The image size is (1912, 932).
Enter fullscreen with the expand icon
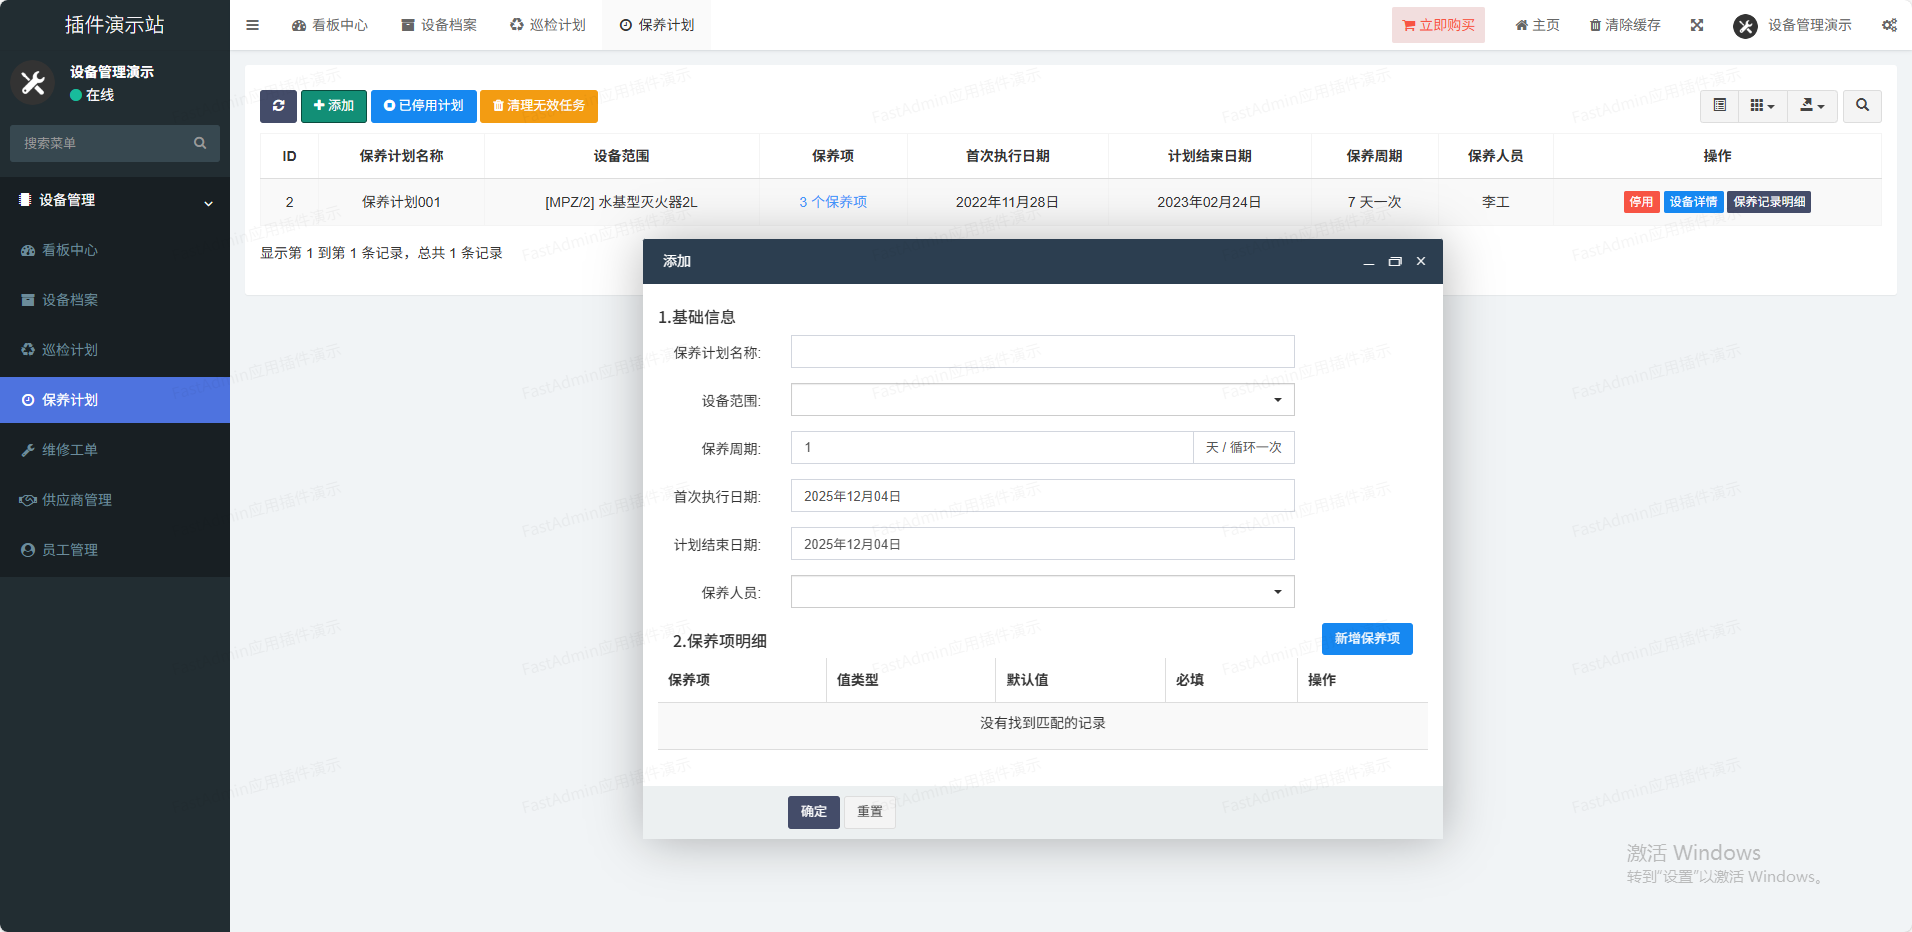tap(1697, 25)
